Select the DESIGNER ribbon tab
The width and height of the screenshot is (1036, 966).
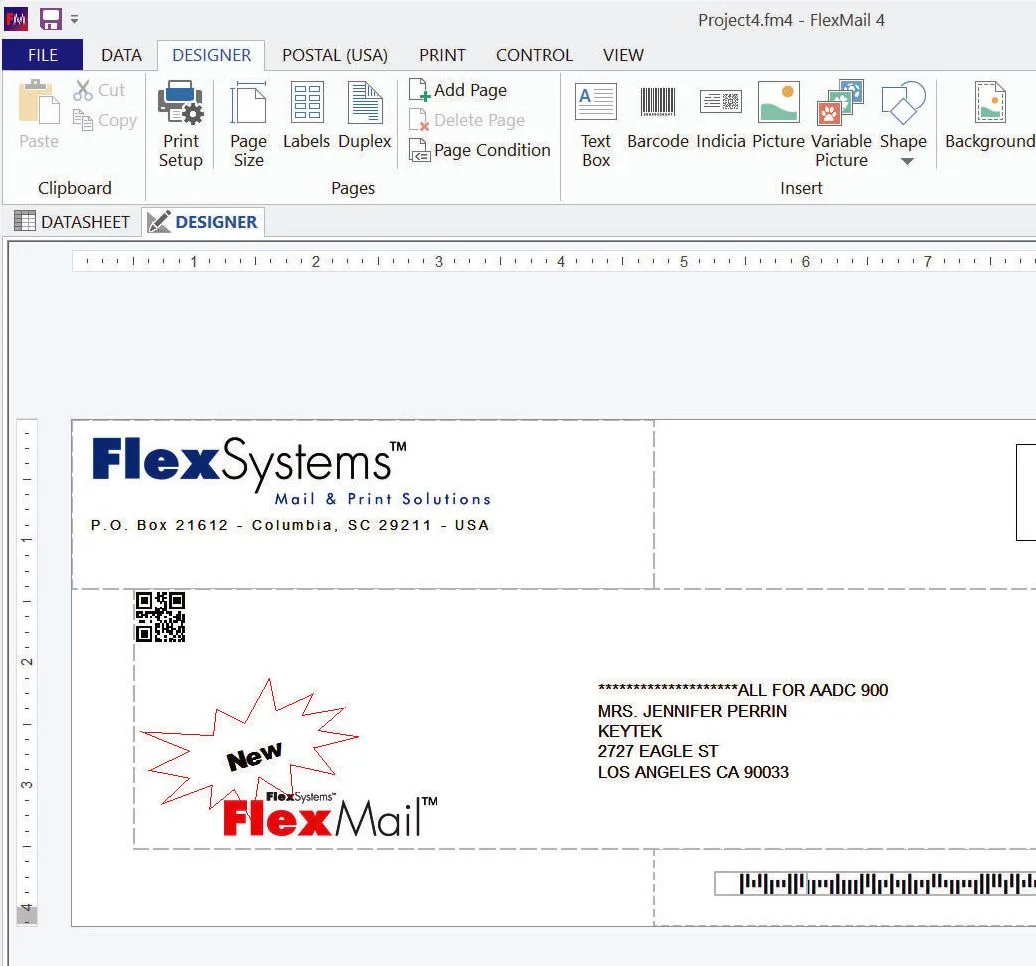211,55
